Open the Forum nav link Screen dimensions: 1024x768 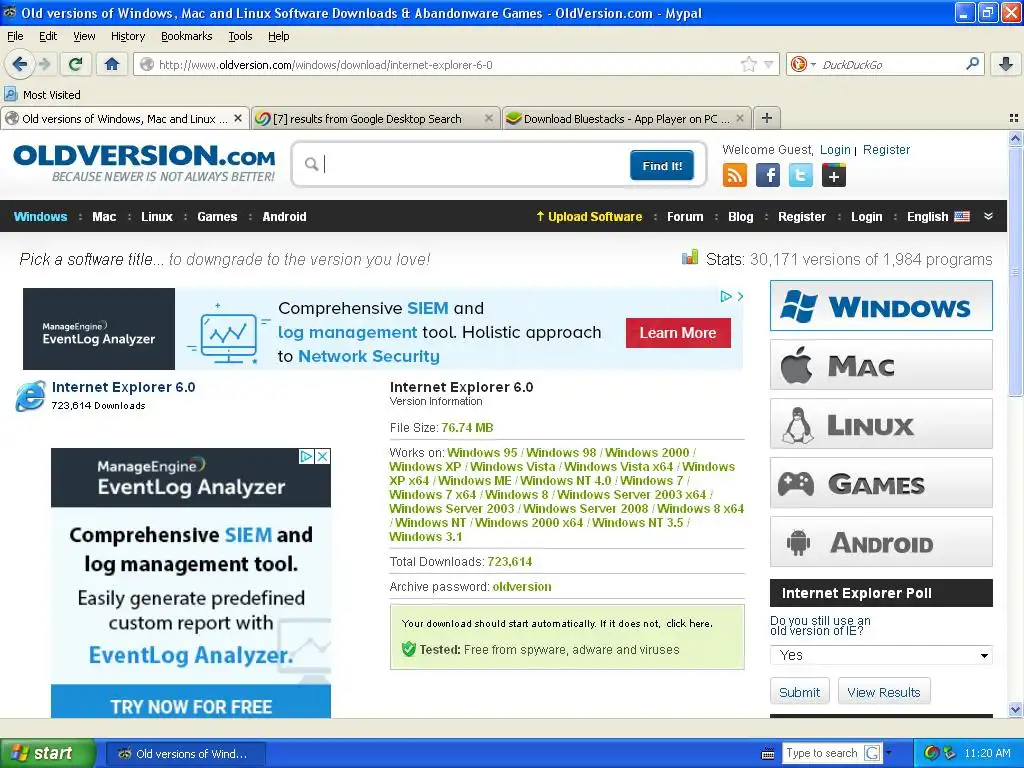click(685, 217)
